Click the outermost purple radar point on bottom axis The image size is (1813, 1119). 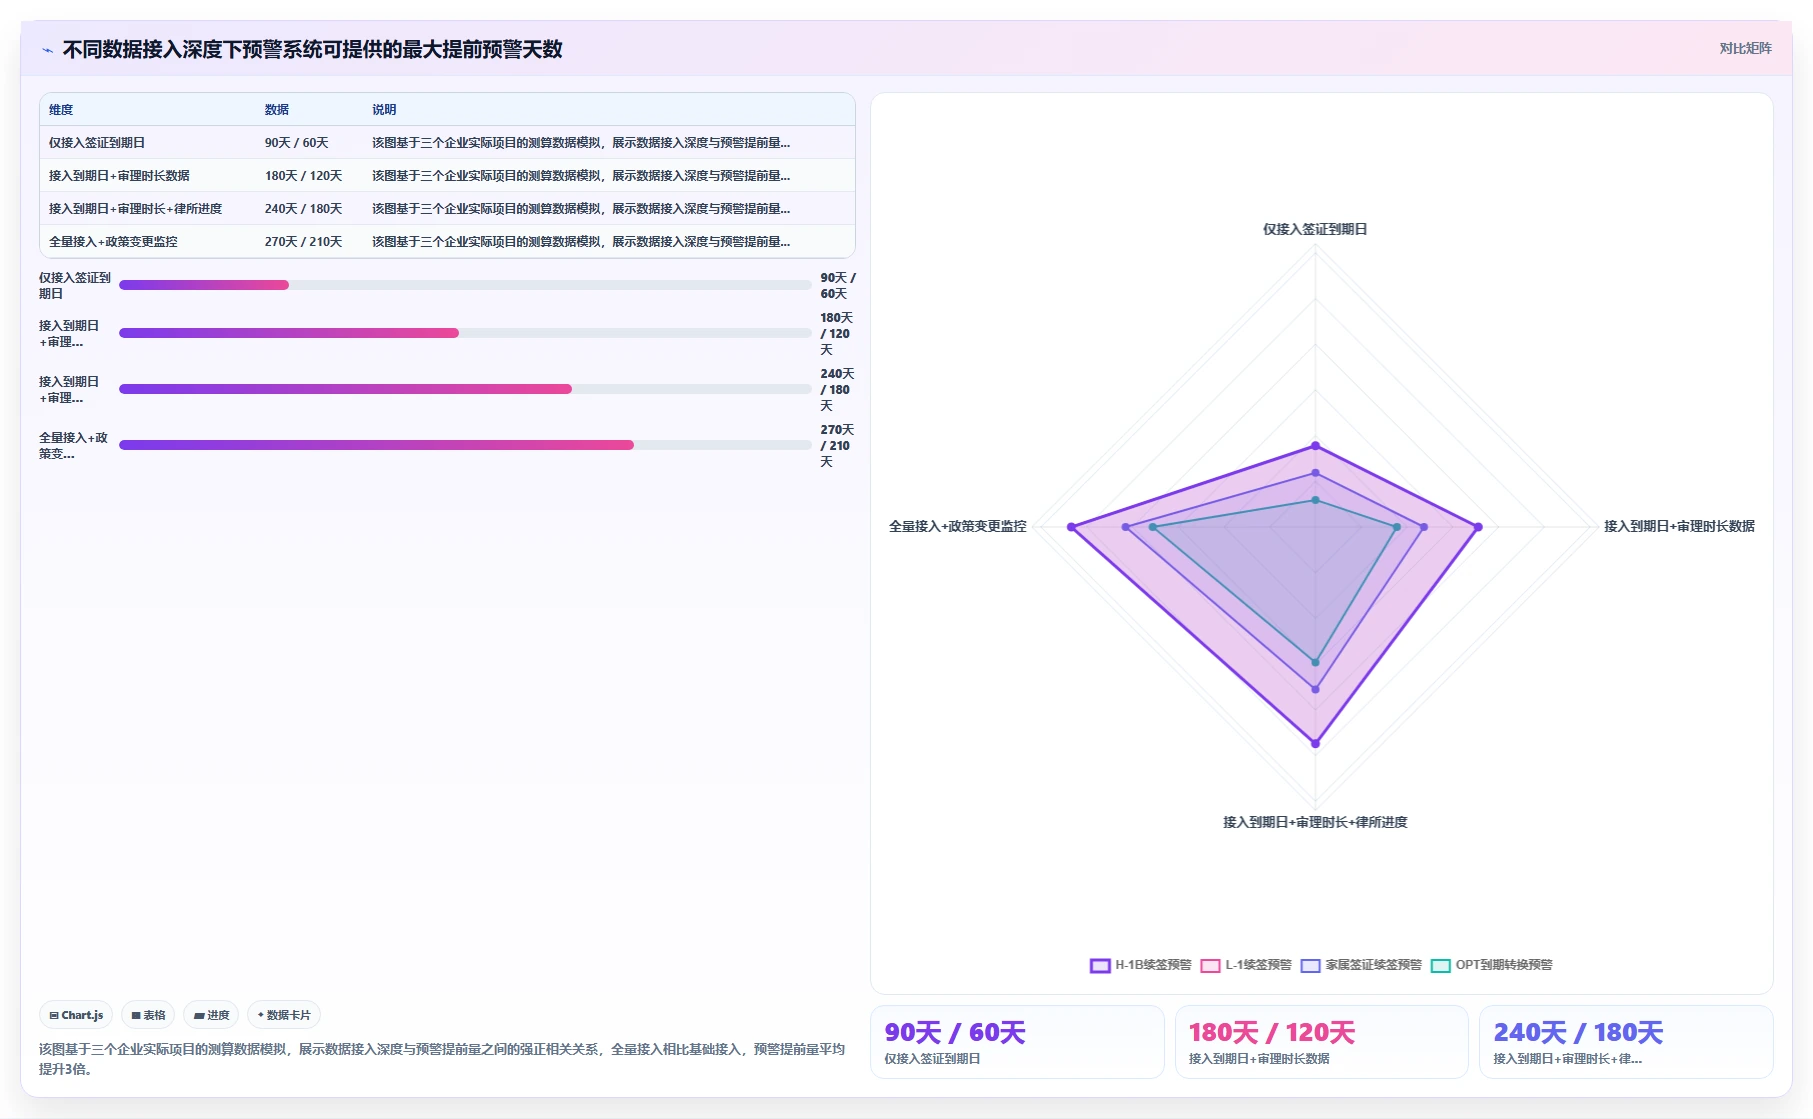click(1315, 743)
